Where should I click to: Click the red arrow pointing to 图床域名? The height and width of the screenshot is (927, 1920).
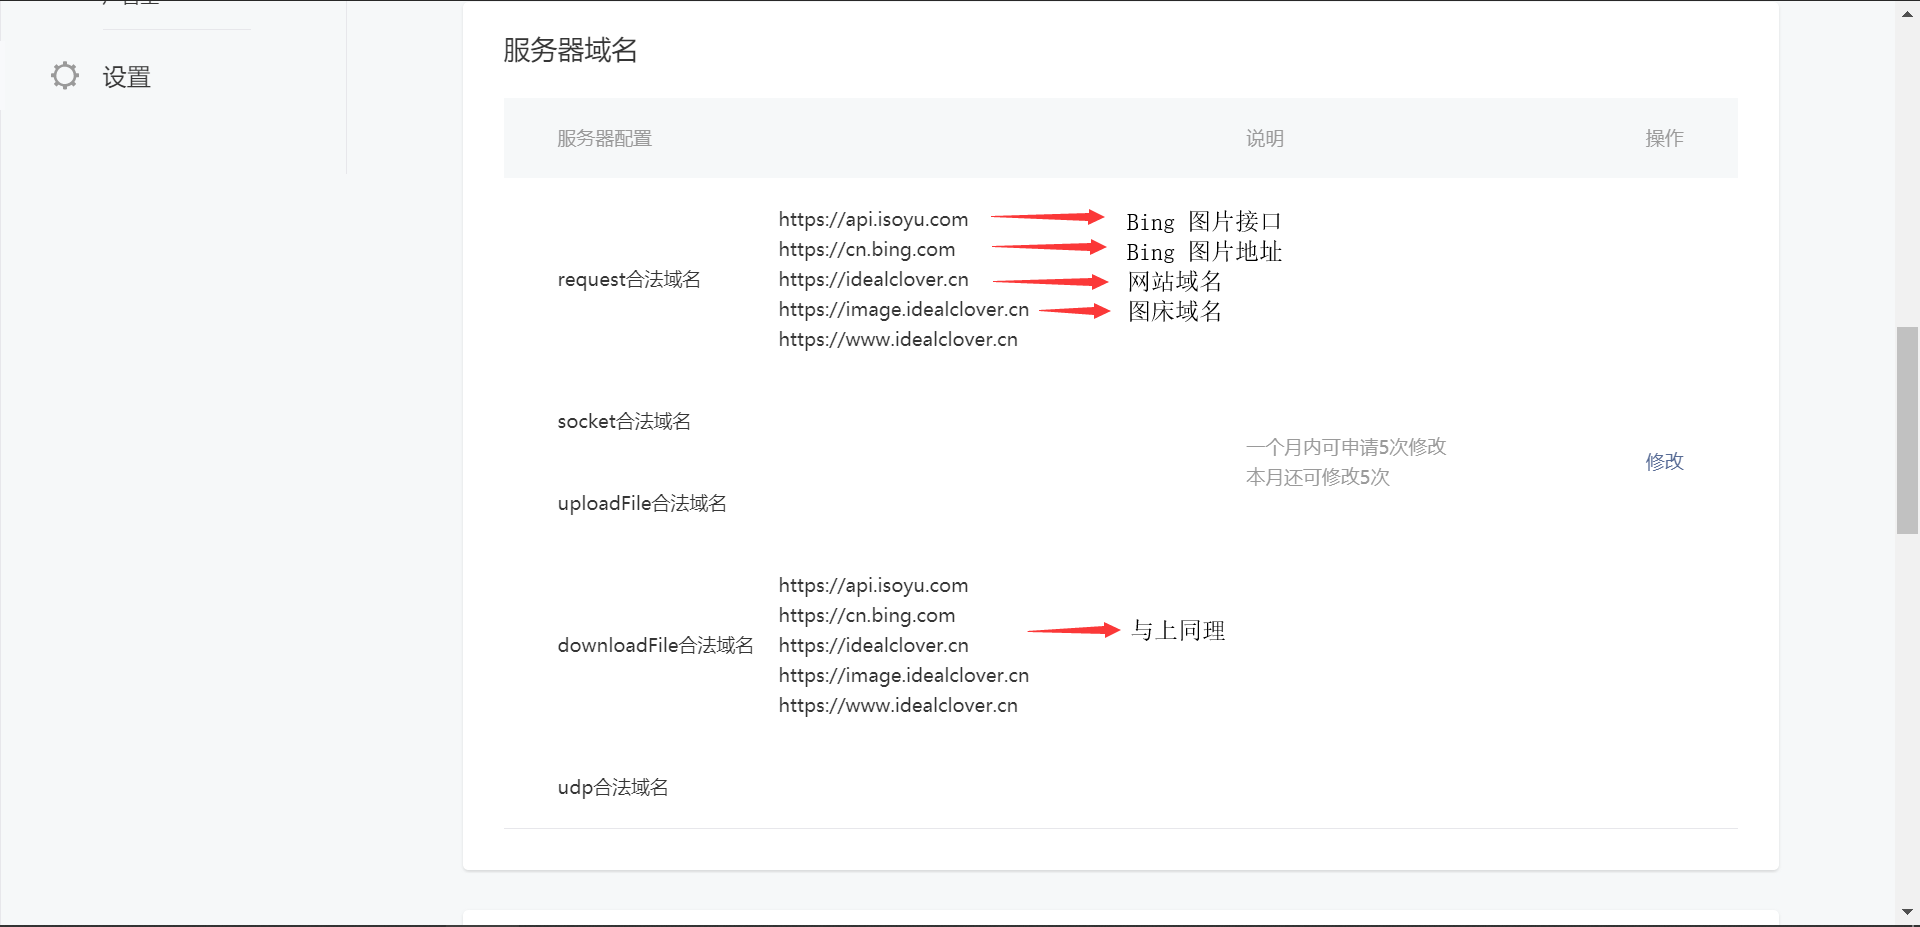click(x=1074, y=311)
